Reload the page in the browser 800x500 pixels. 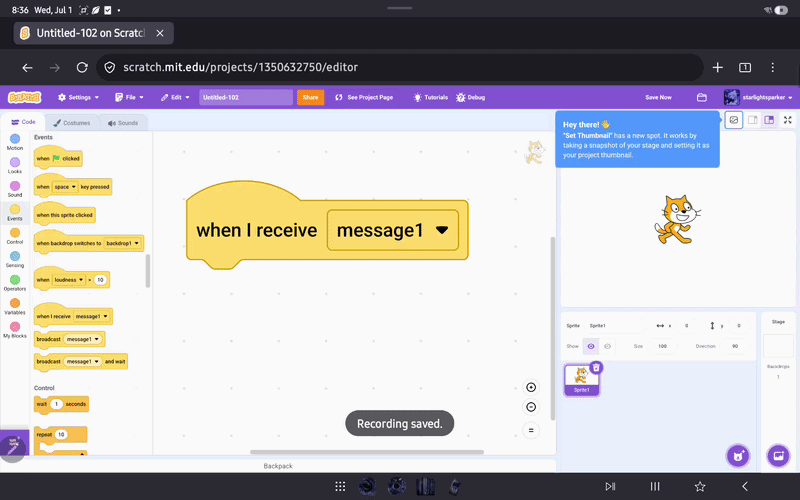(x=82, y=67)
